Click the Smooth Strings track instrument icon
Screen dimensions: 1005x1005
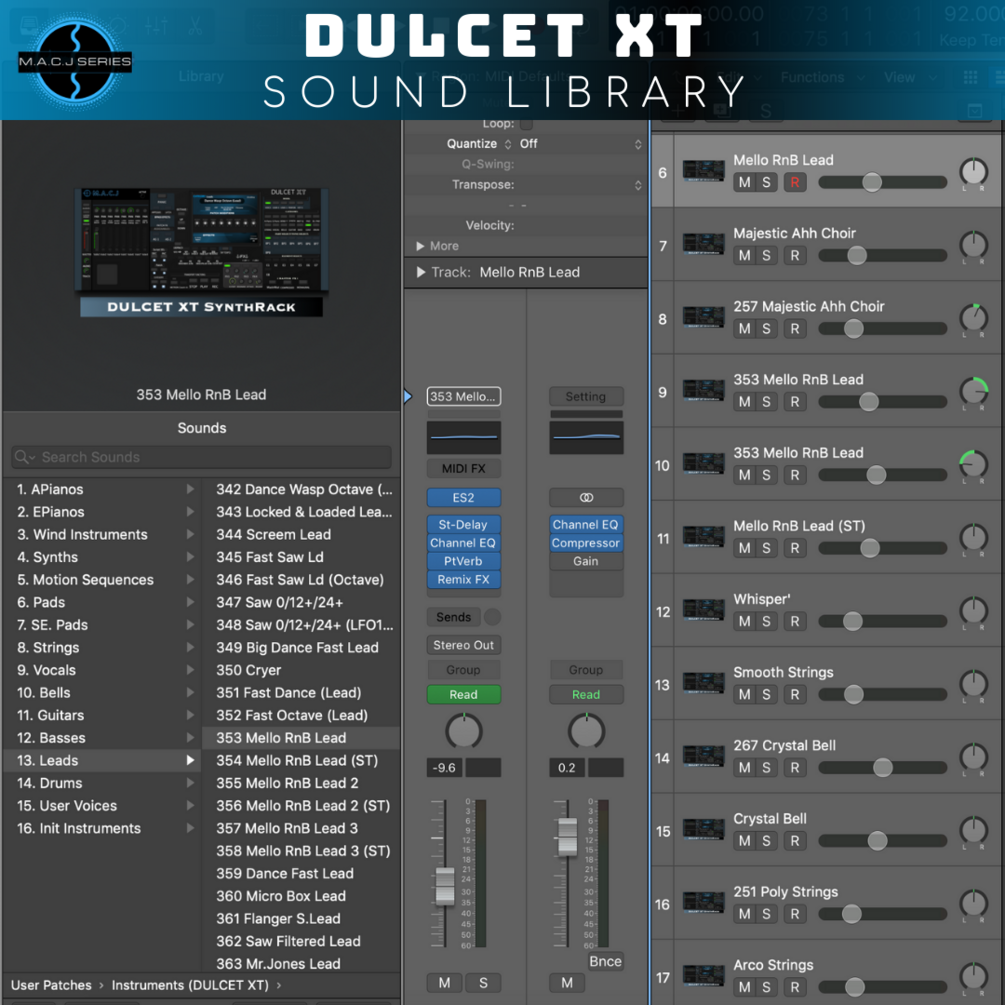coord(703,683)
